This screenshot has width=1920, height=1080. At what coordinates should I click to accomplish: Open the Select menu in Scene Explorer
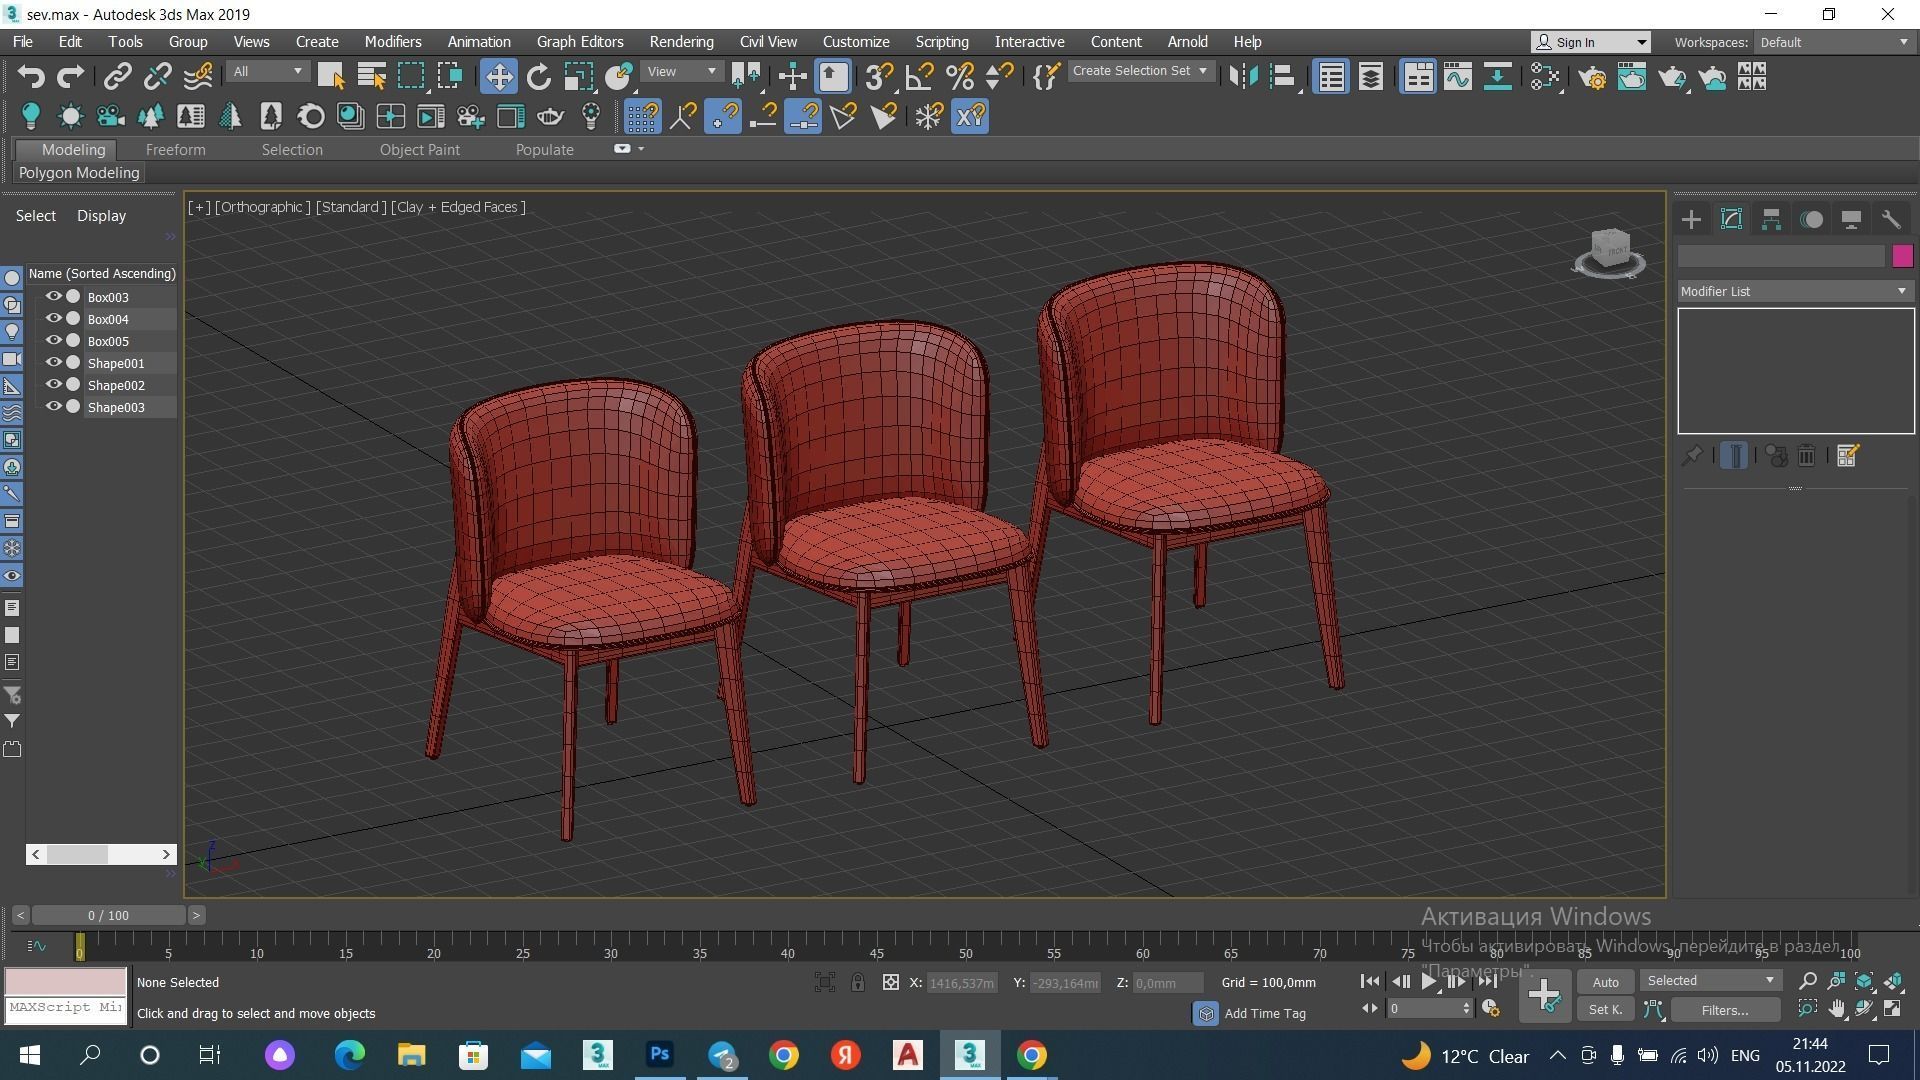click(36, 216)
